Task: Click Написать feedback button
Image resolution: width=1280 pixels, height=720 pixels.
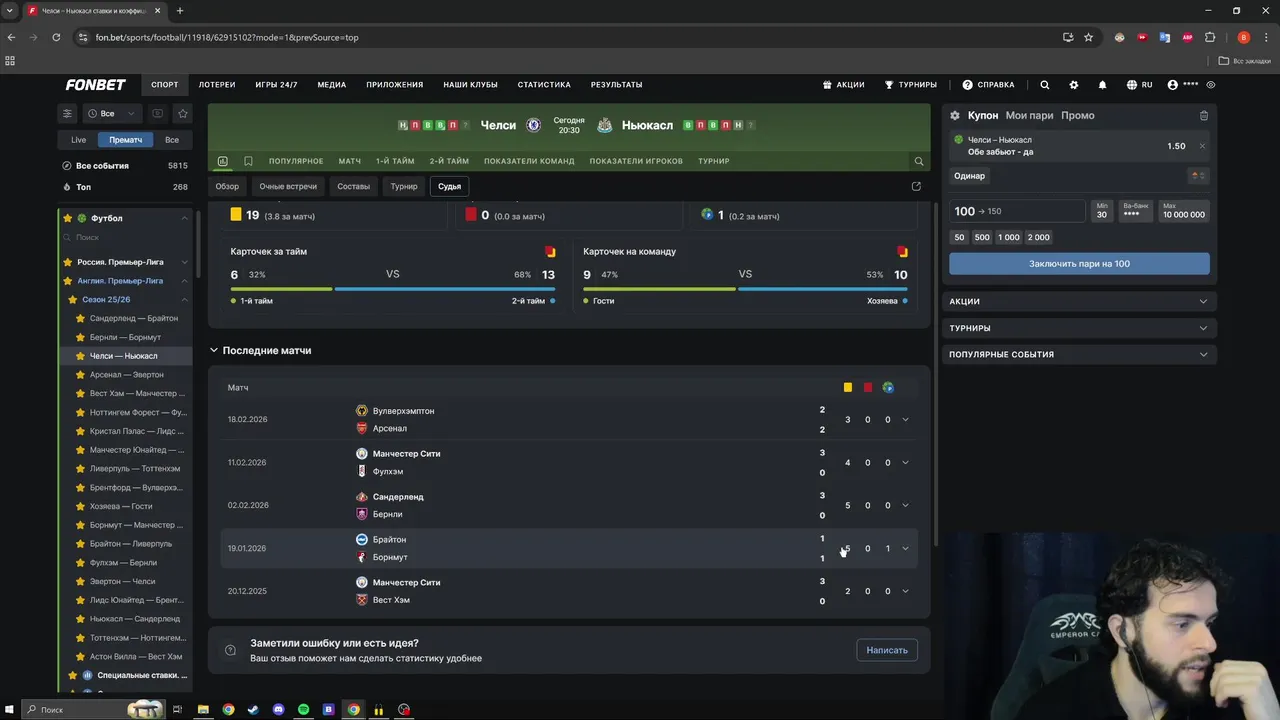Action: pyautogui.click(x=887, y=650)
